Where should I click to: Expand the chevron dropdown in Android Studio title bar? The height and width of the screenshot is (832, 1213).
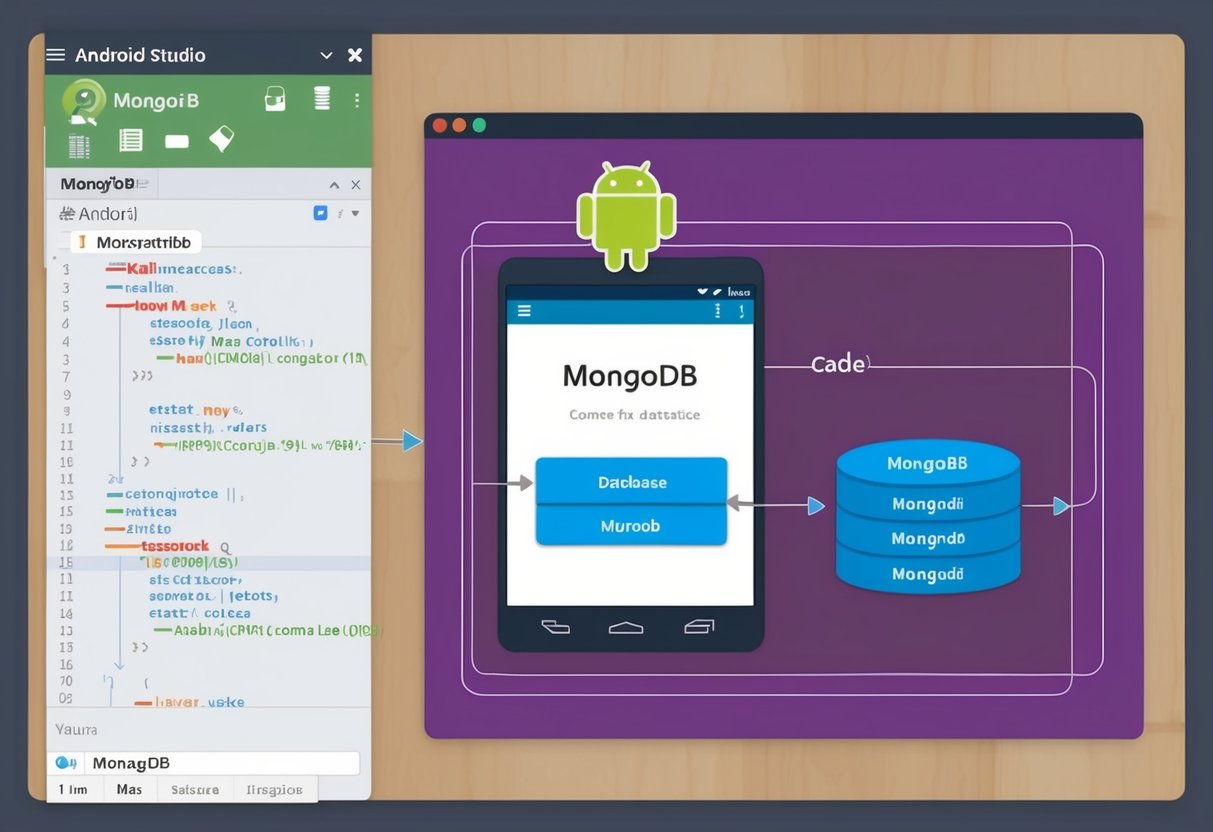click(325, 56)
